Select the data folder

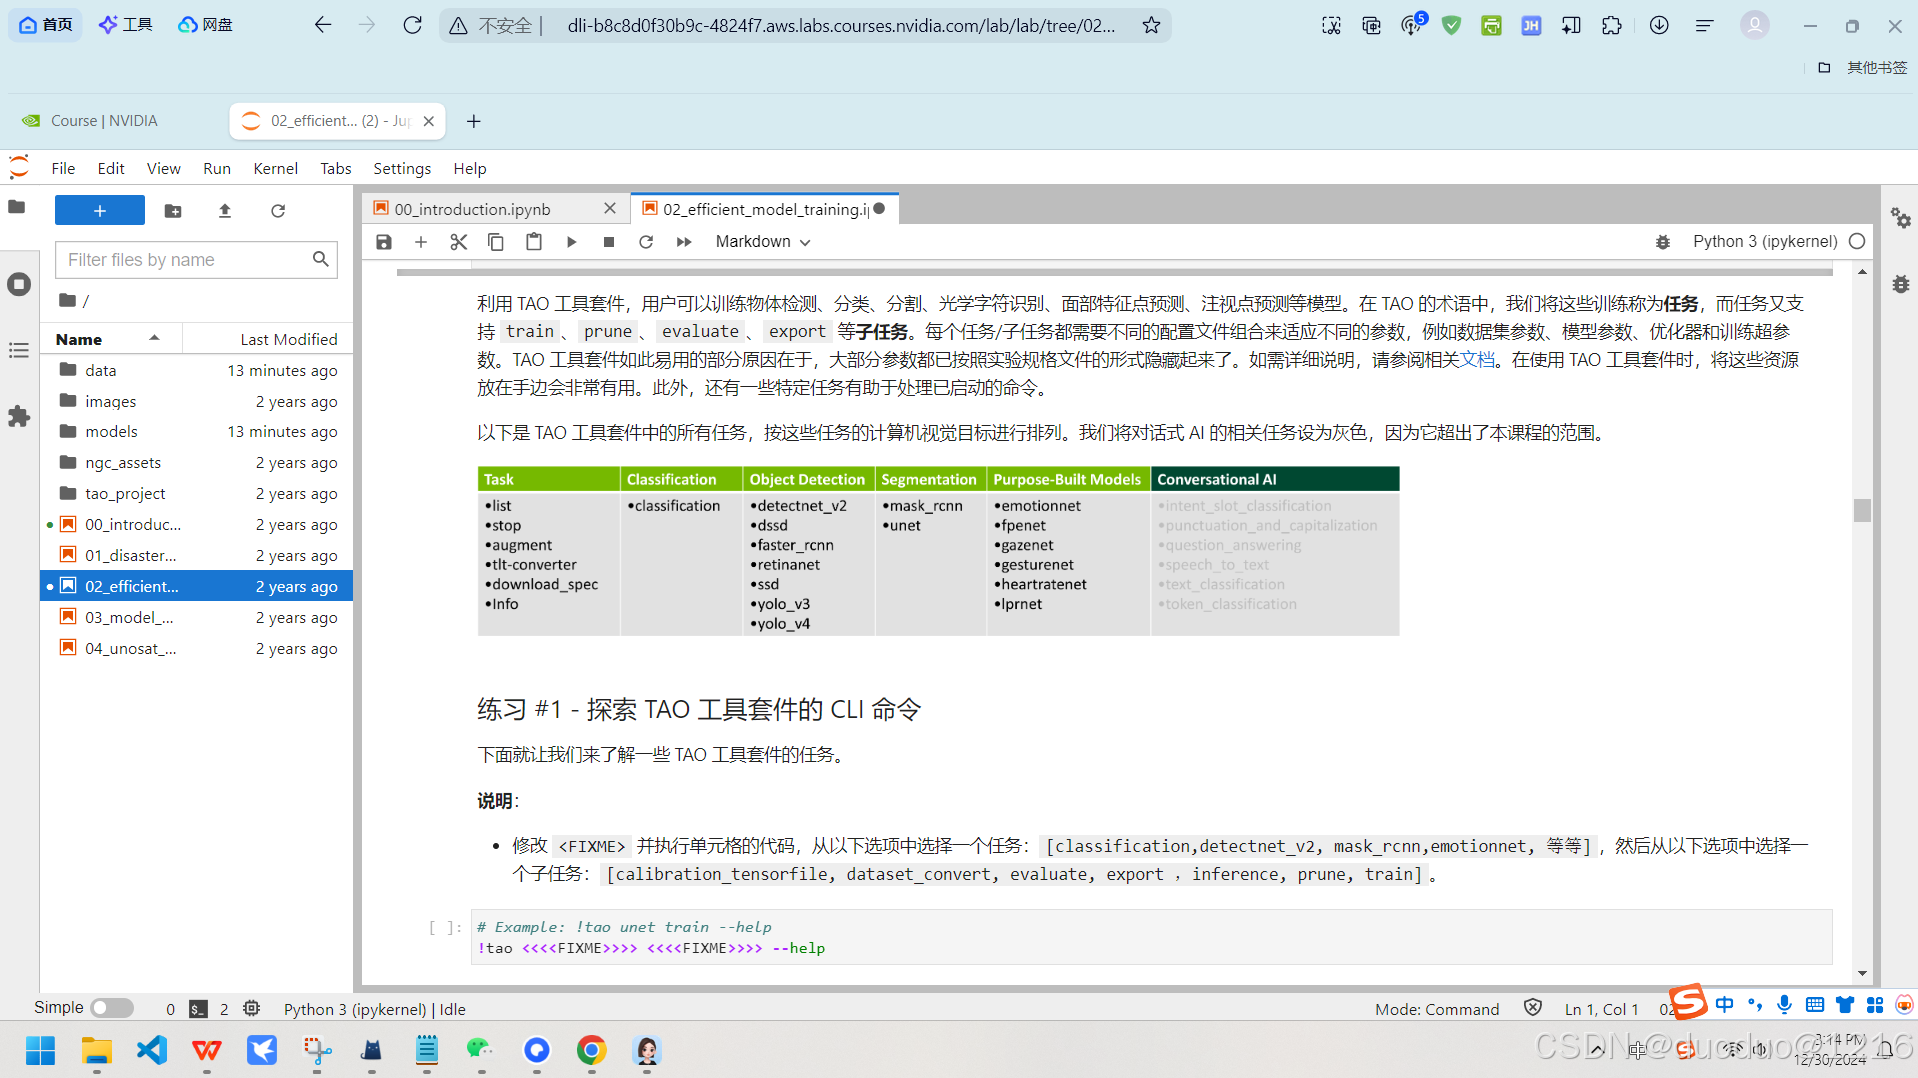click(197, 370)
